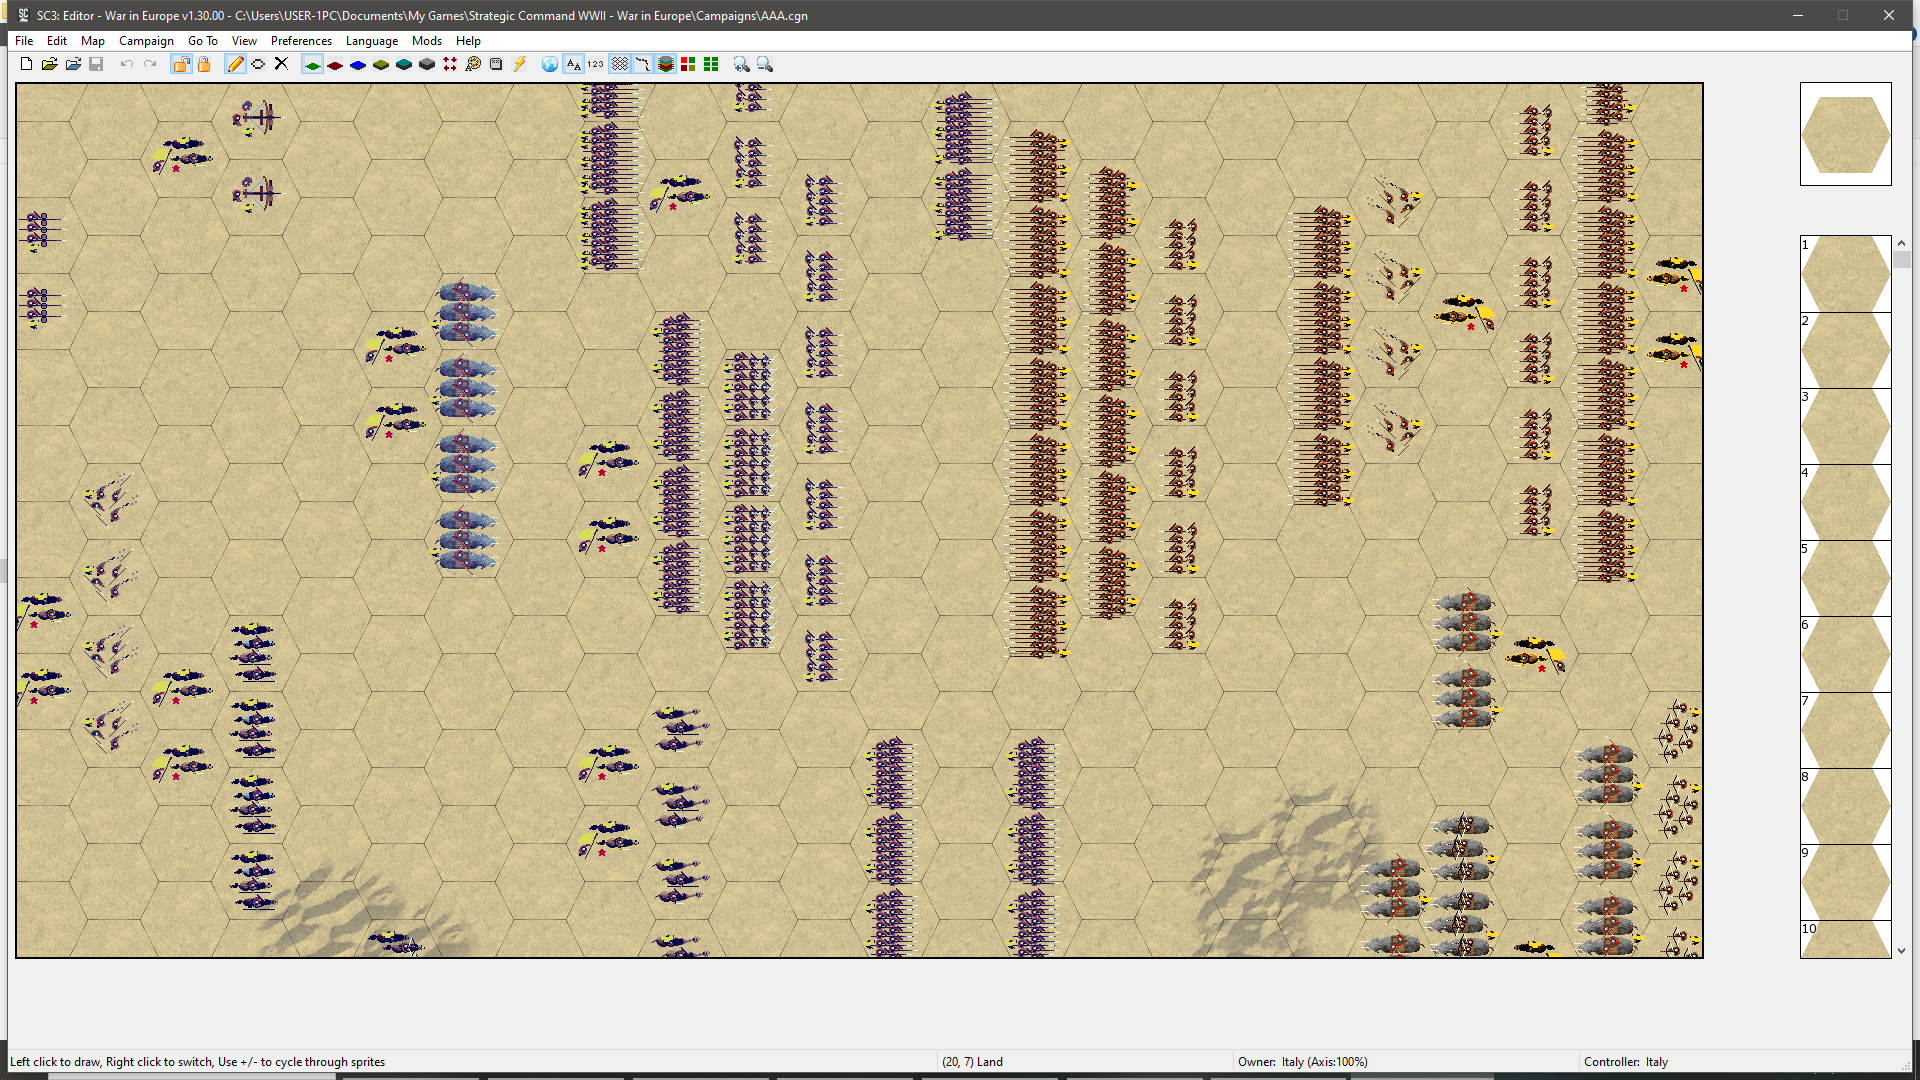Click the all-green squares icon

(x=711, y=64)
